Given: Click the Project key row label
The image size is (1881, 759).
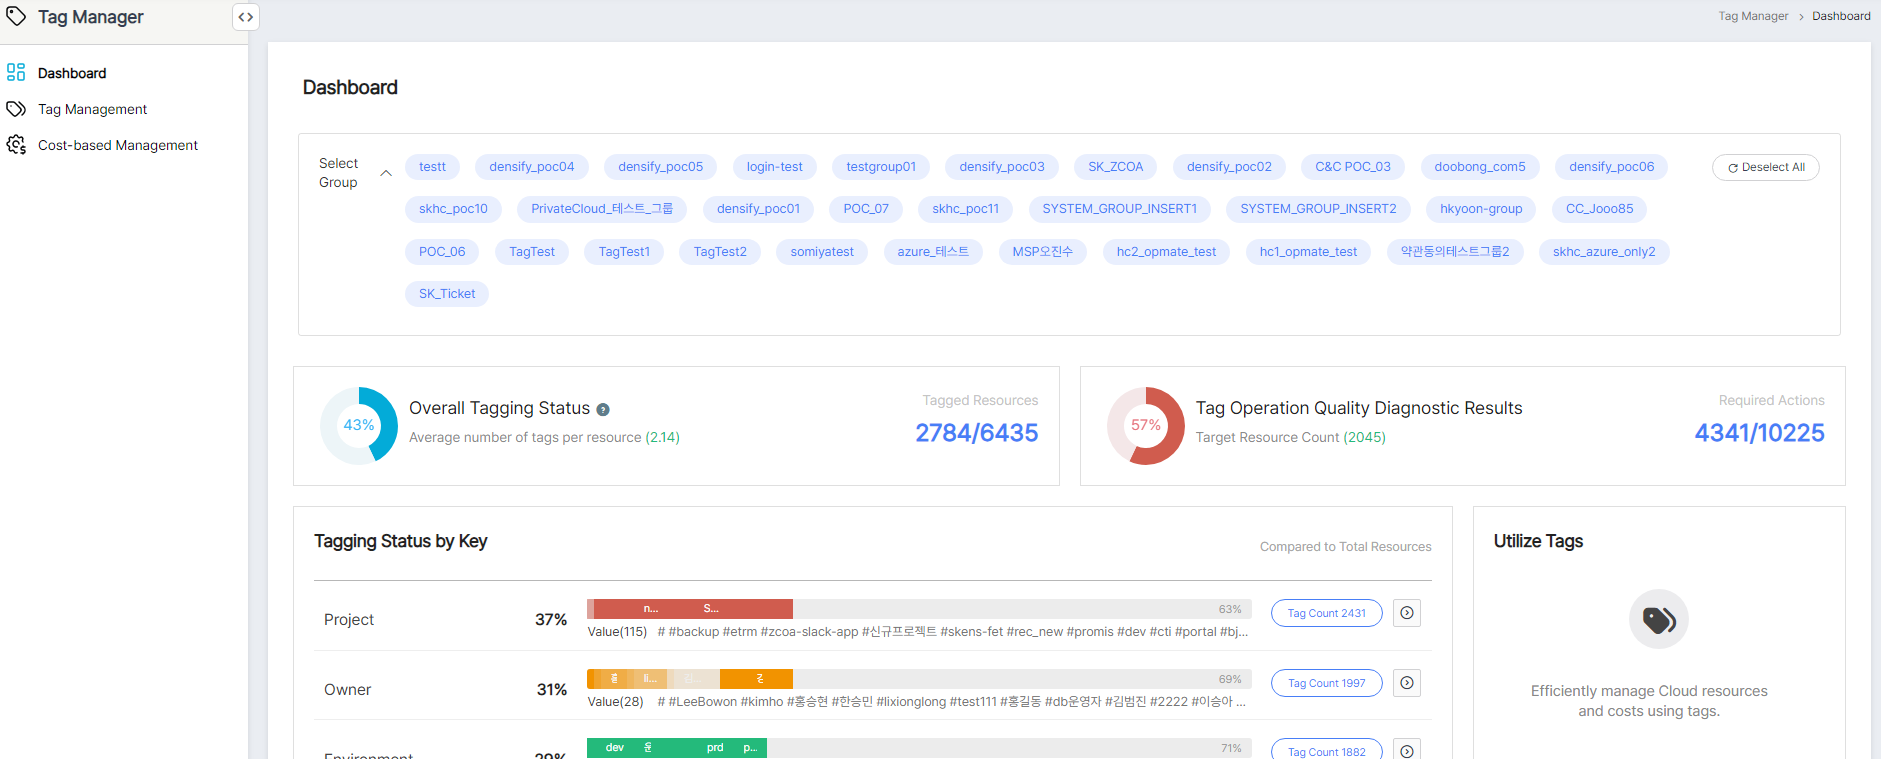Looking at the screenshot, I should tap(349, 620).
